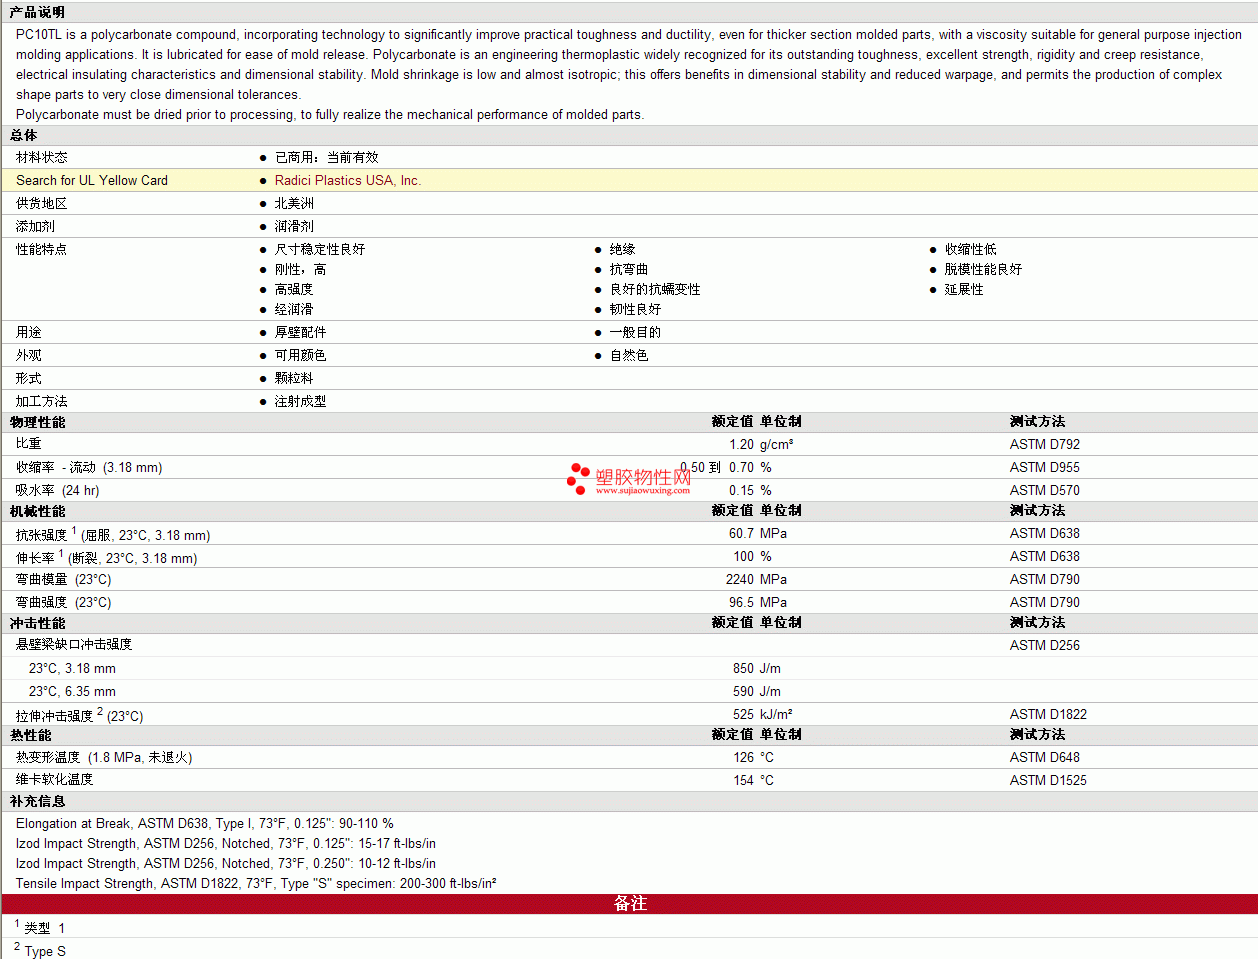1258x959 pixels.
Task: Select the specific gravity value 1.20
Action: (x=741, y=444)
